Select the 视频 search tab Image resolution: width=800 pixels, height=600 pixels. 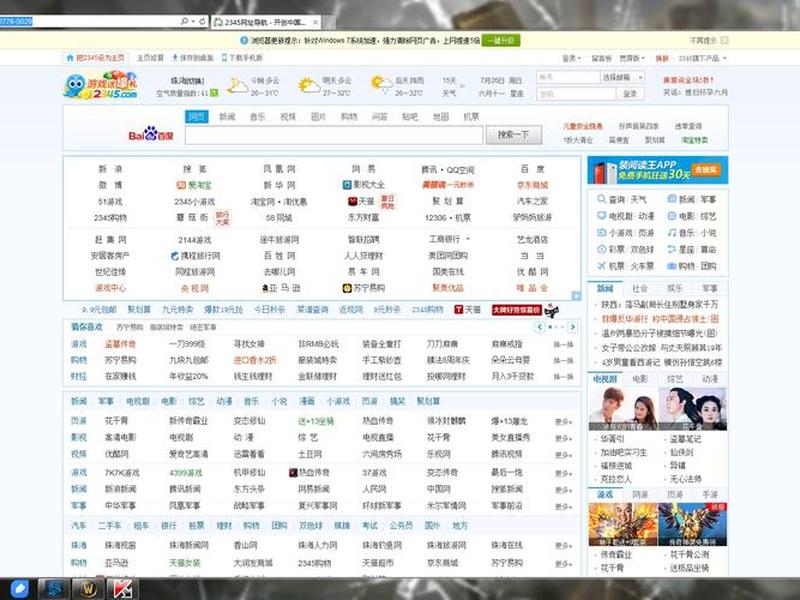coord(288,117)
